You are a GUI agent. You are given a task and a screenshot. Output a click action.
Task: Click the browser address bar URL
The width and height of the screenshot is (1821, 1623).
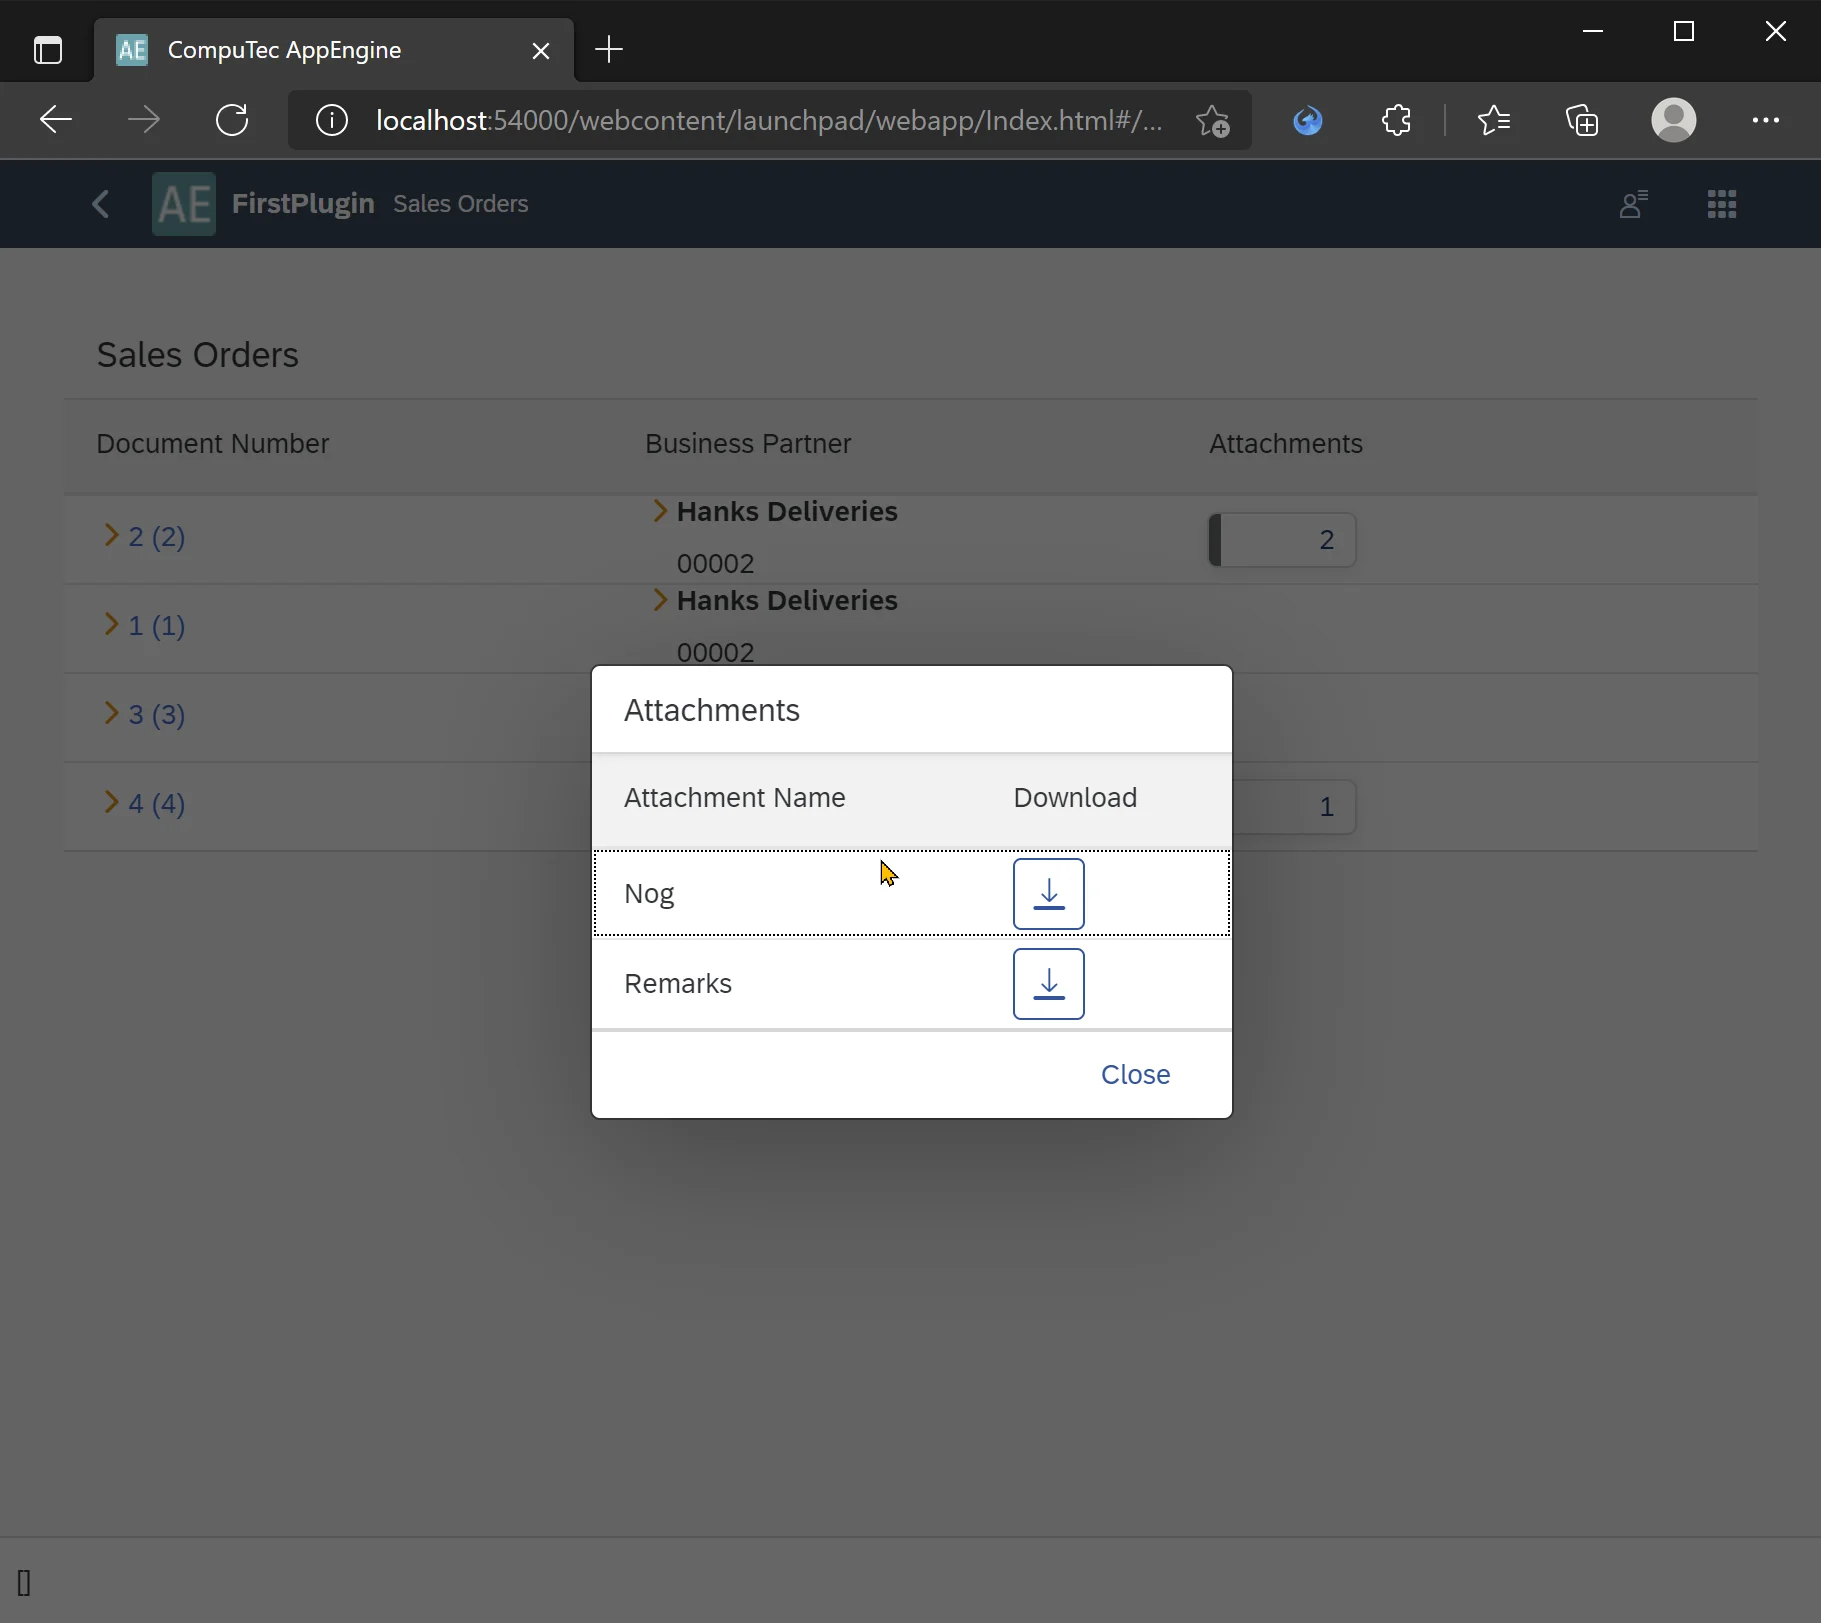[768, 120]
